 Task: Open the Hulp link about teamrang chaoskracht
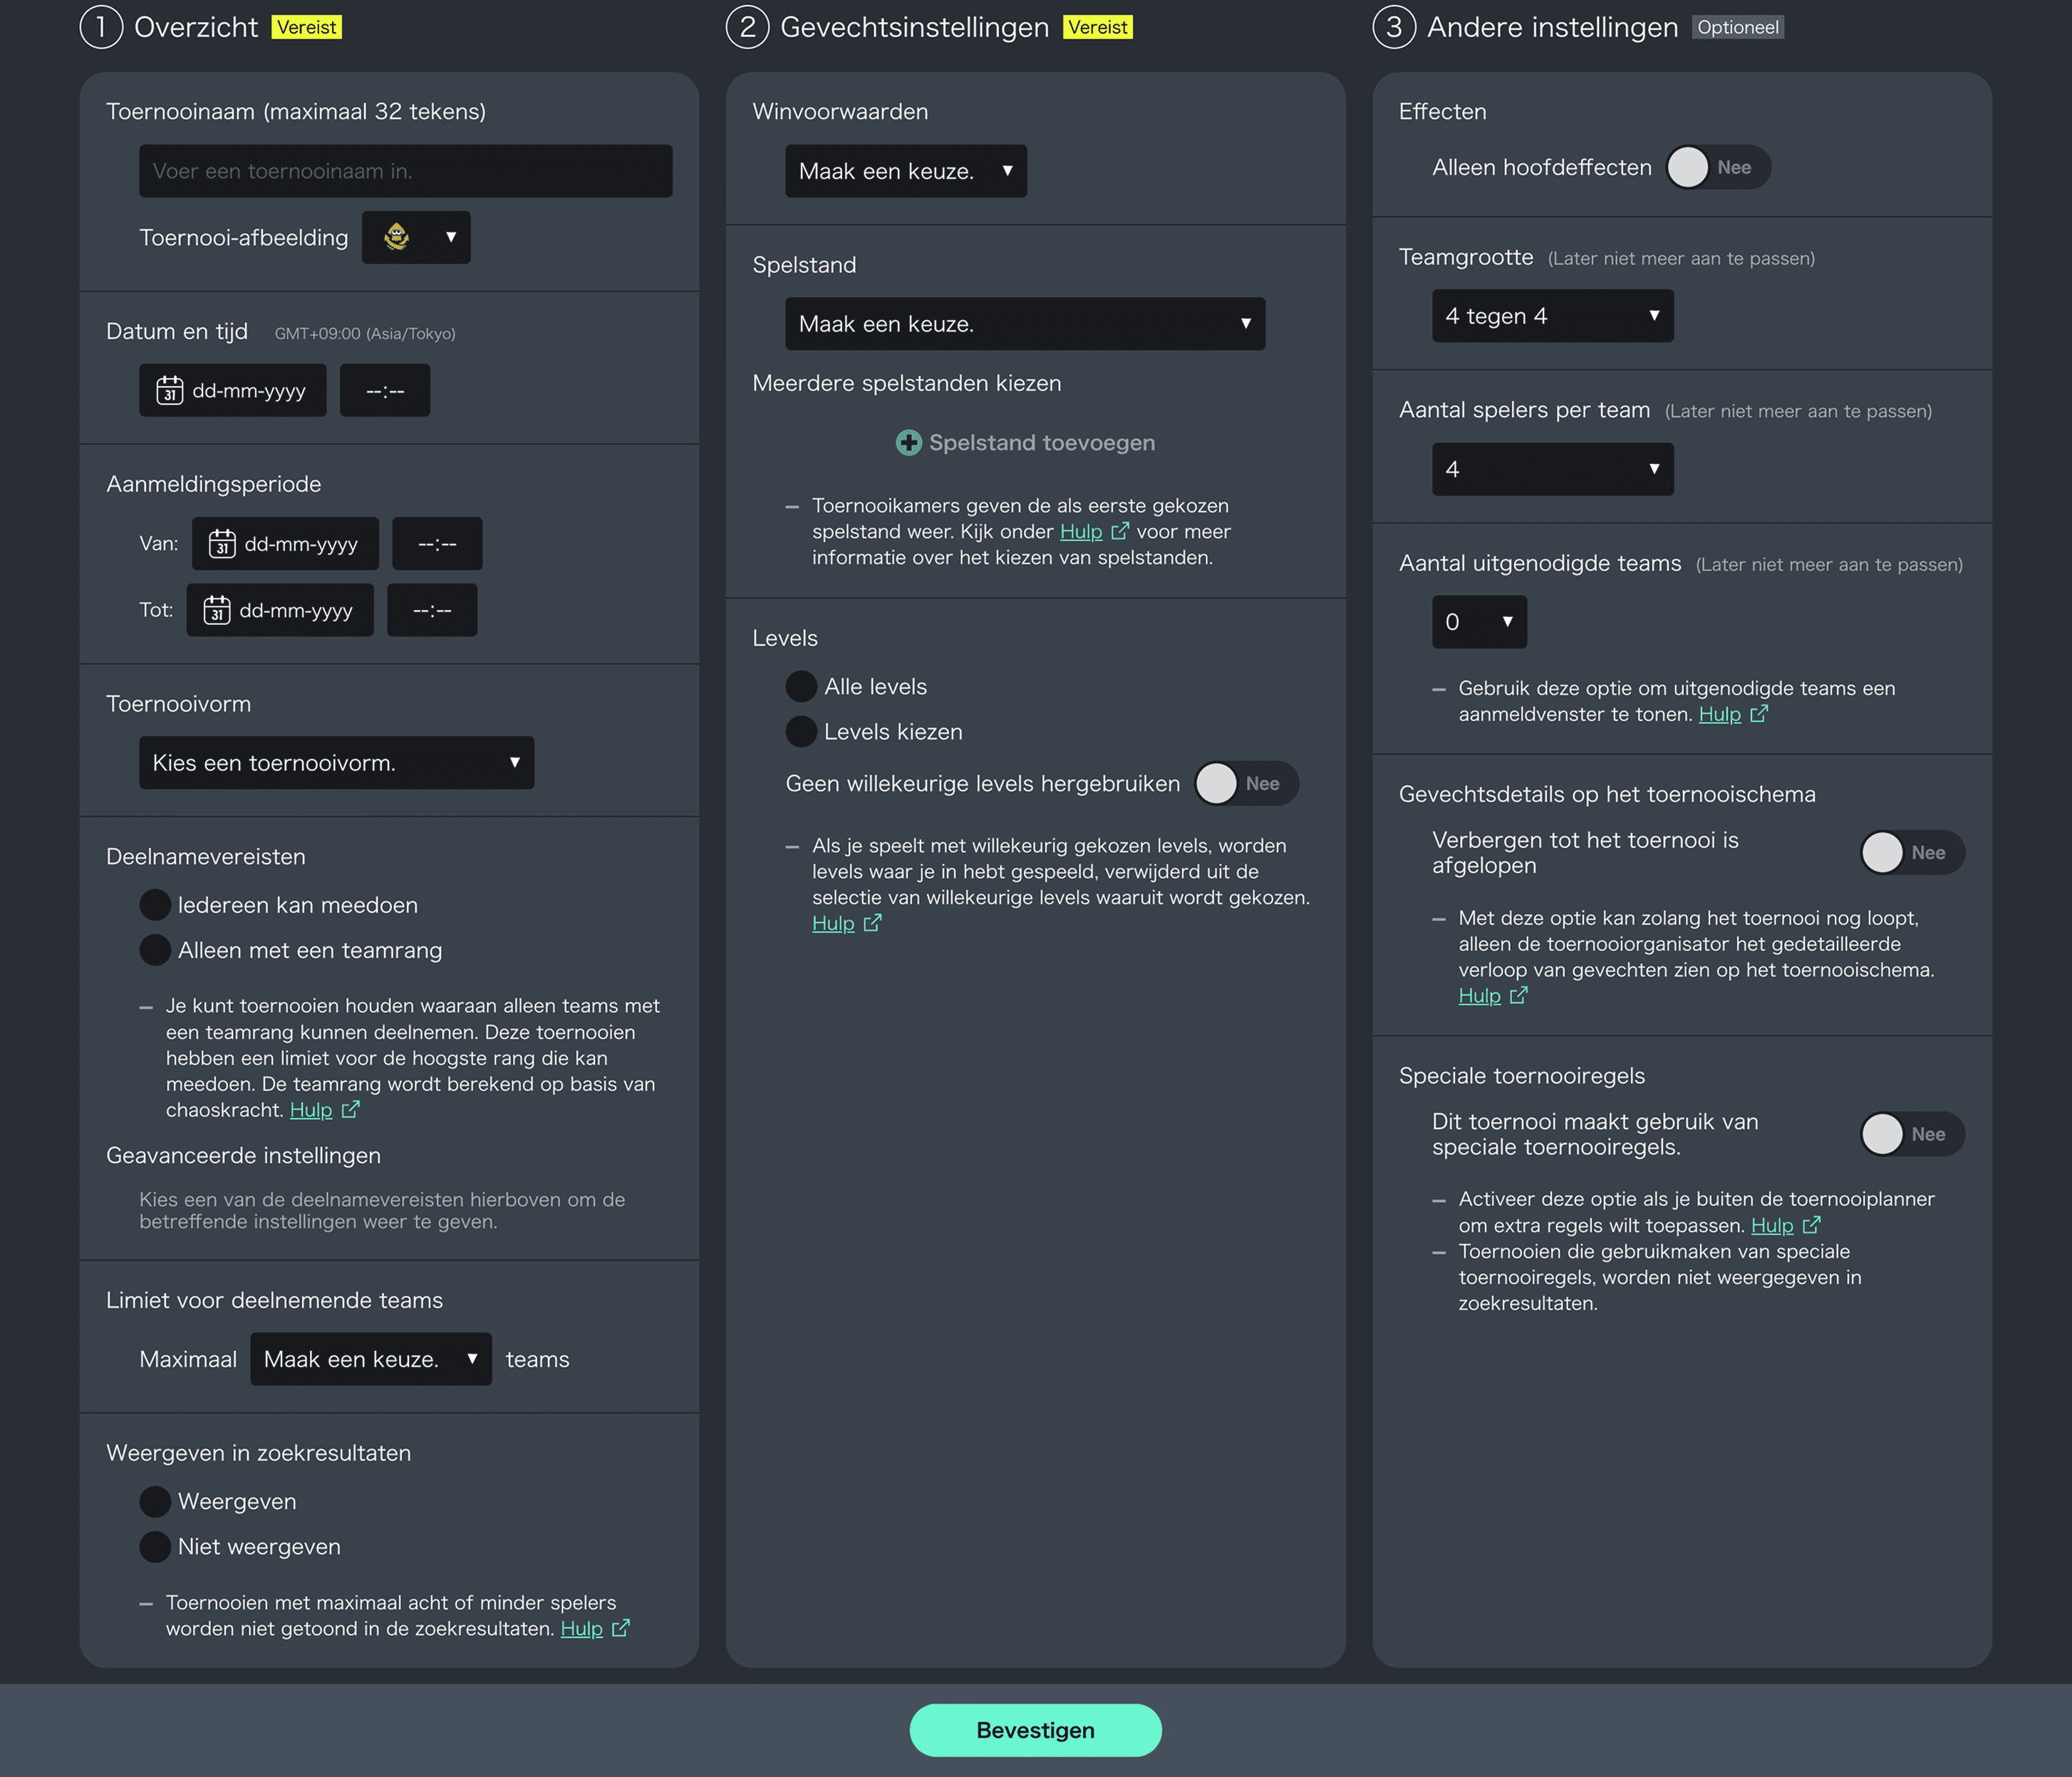[311, 1109]
